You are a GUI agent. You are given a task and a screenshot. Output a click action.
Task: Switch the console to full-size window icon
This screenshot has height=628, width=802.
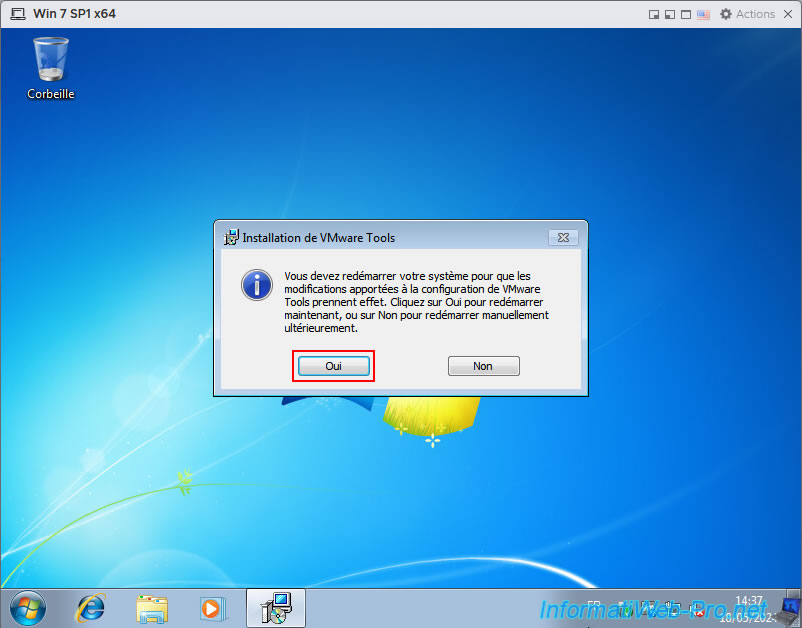686,14
